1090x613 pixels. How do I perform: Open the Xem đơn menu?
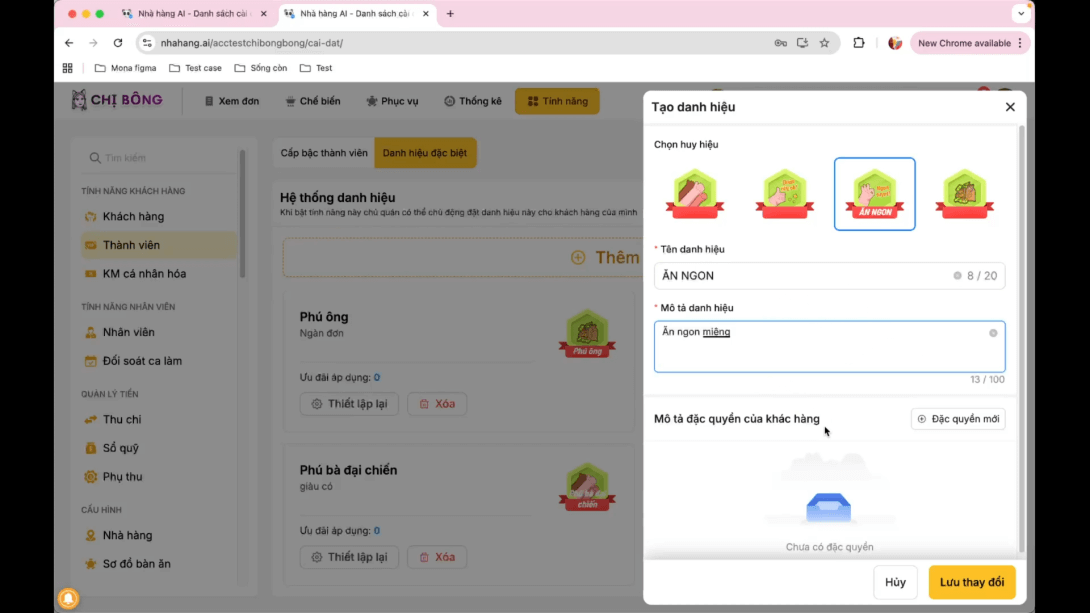coord(231,101)
